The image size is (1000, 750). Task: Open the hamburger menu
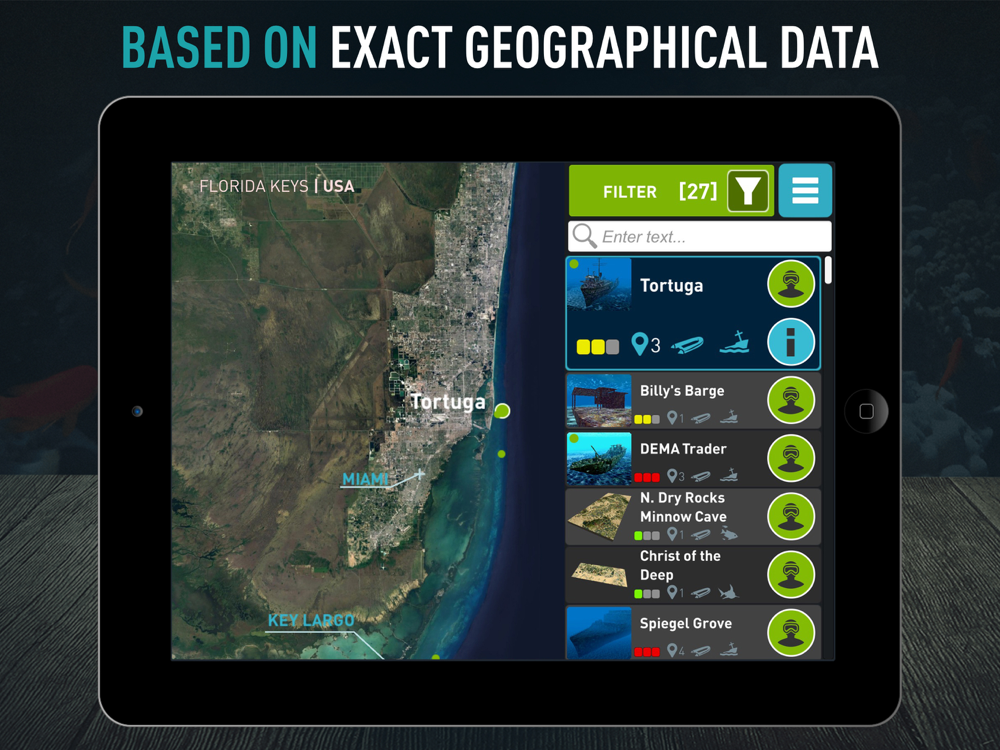[x=805, y=190]
